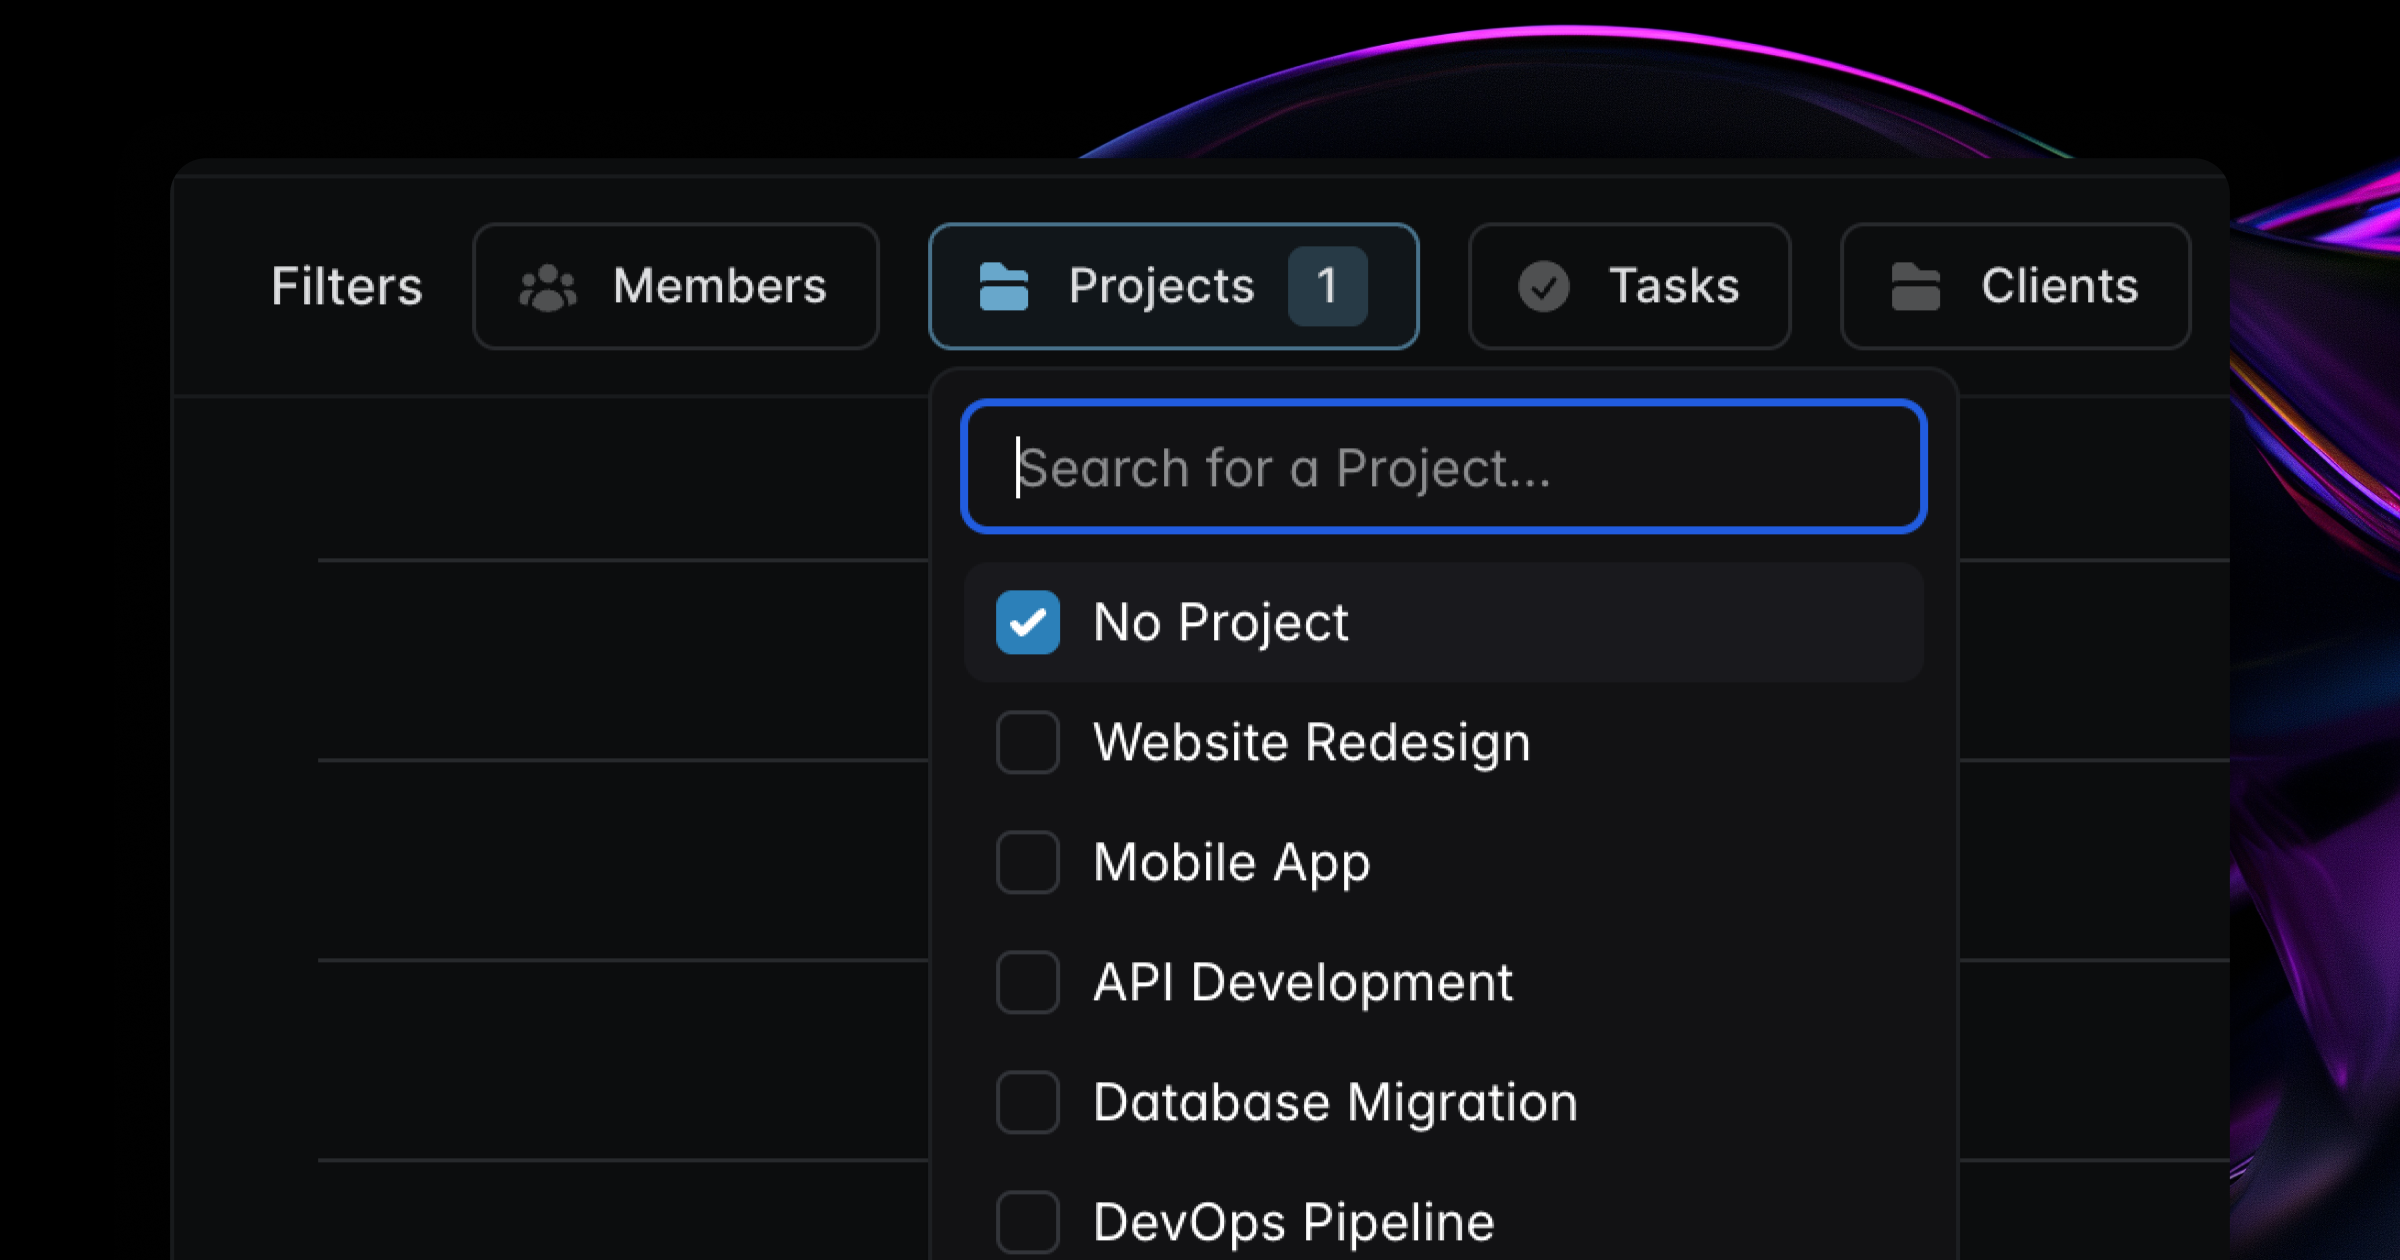Focus the Search for a Project field
2400x1260 pixels.
1443,466
